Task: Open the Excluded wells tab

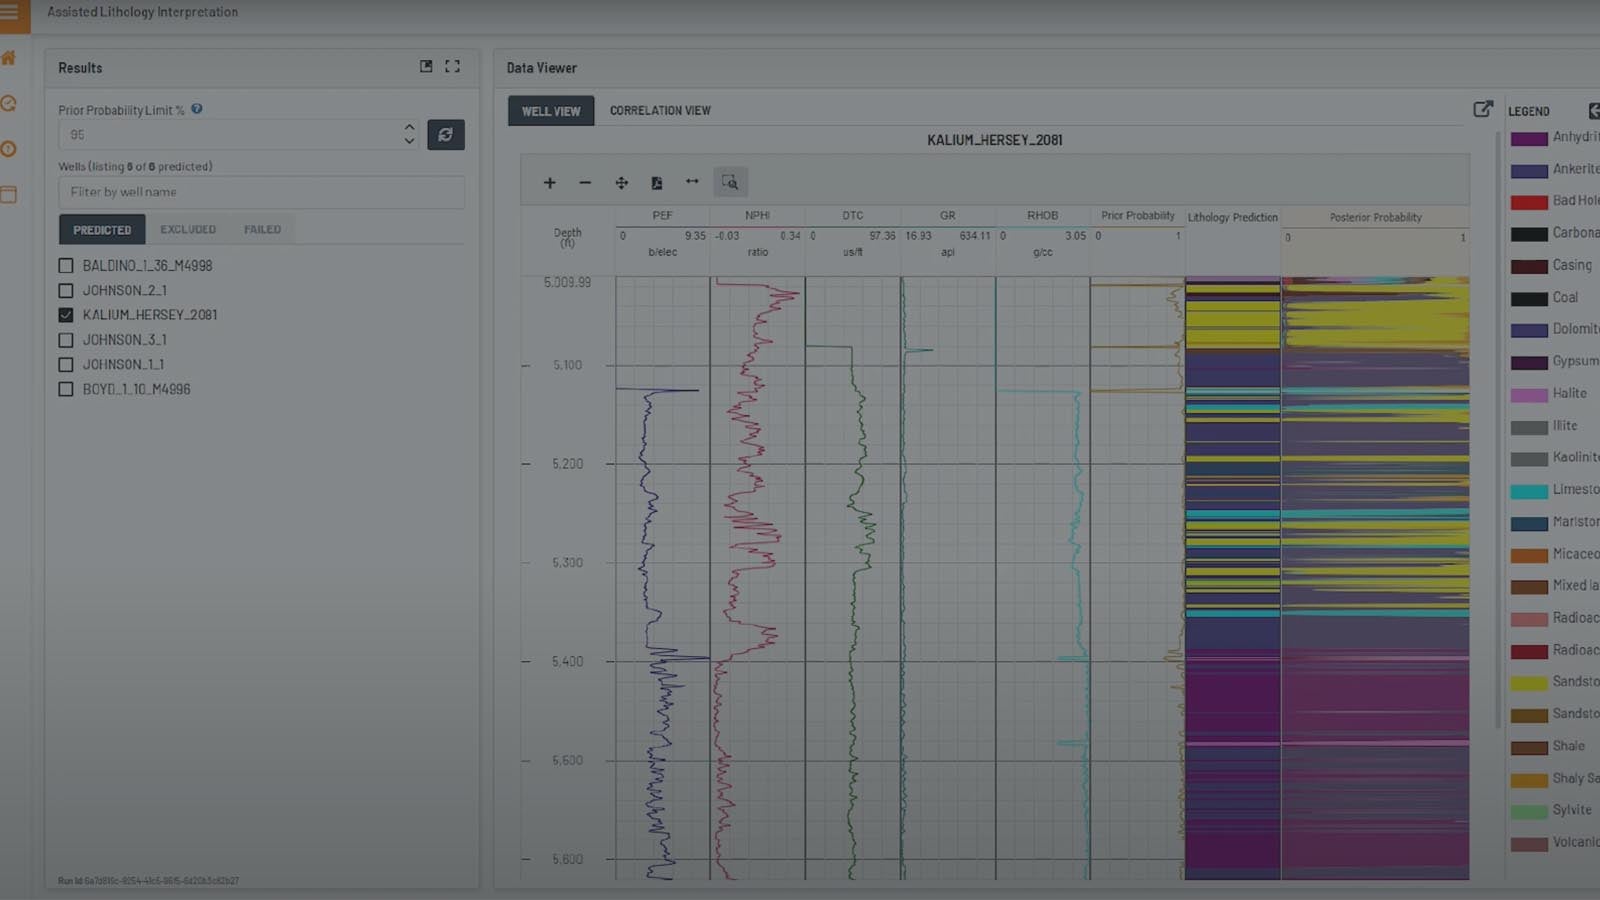Action: (188, 230)
